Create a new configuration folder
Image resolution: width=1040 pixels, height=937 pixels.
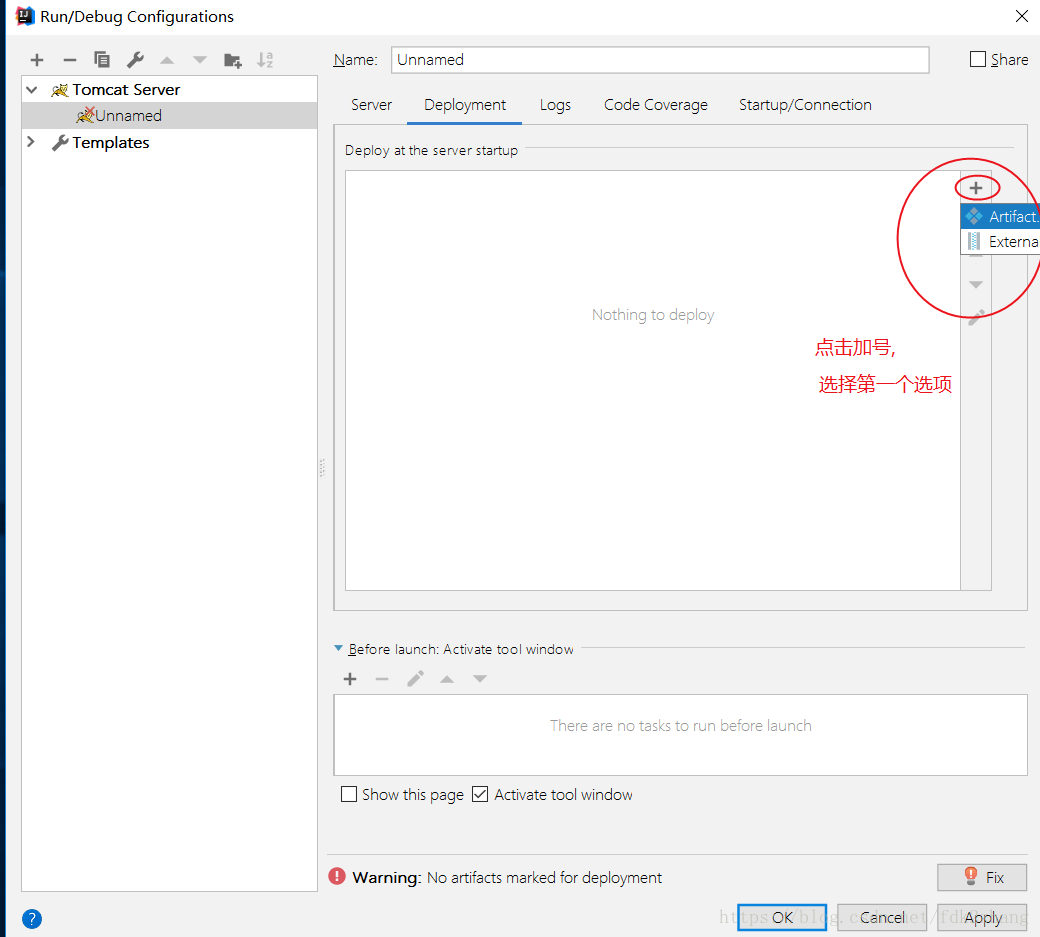click(233, 60)
